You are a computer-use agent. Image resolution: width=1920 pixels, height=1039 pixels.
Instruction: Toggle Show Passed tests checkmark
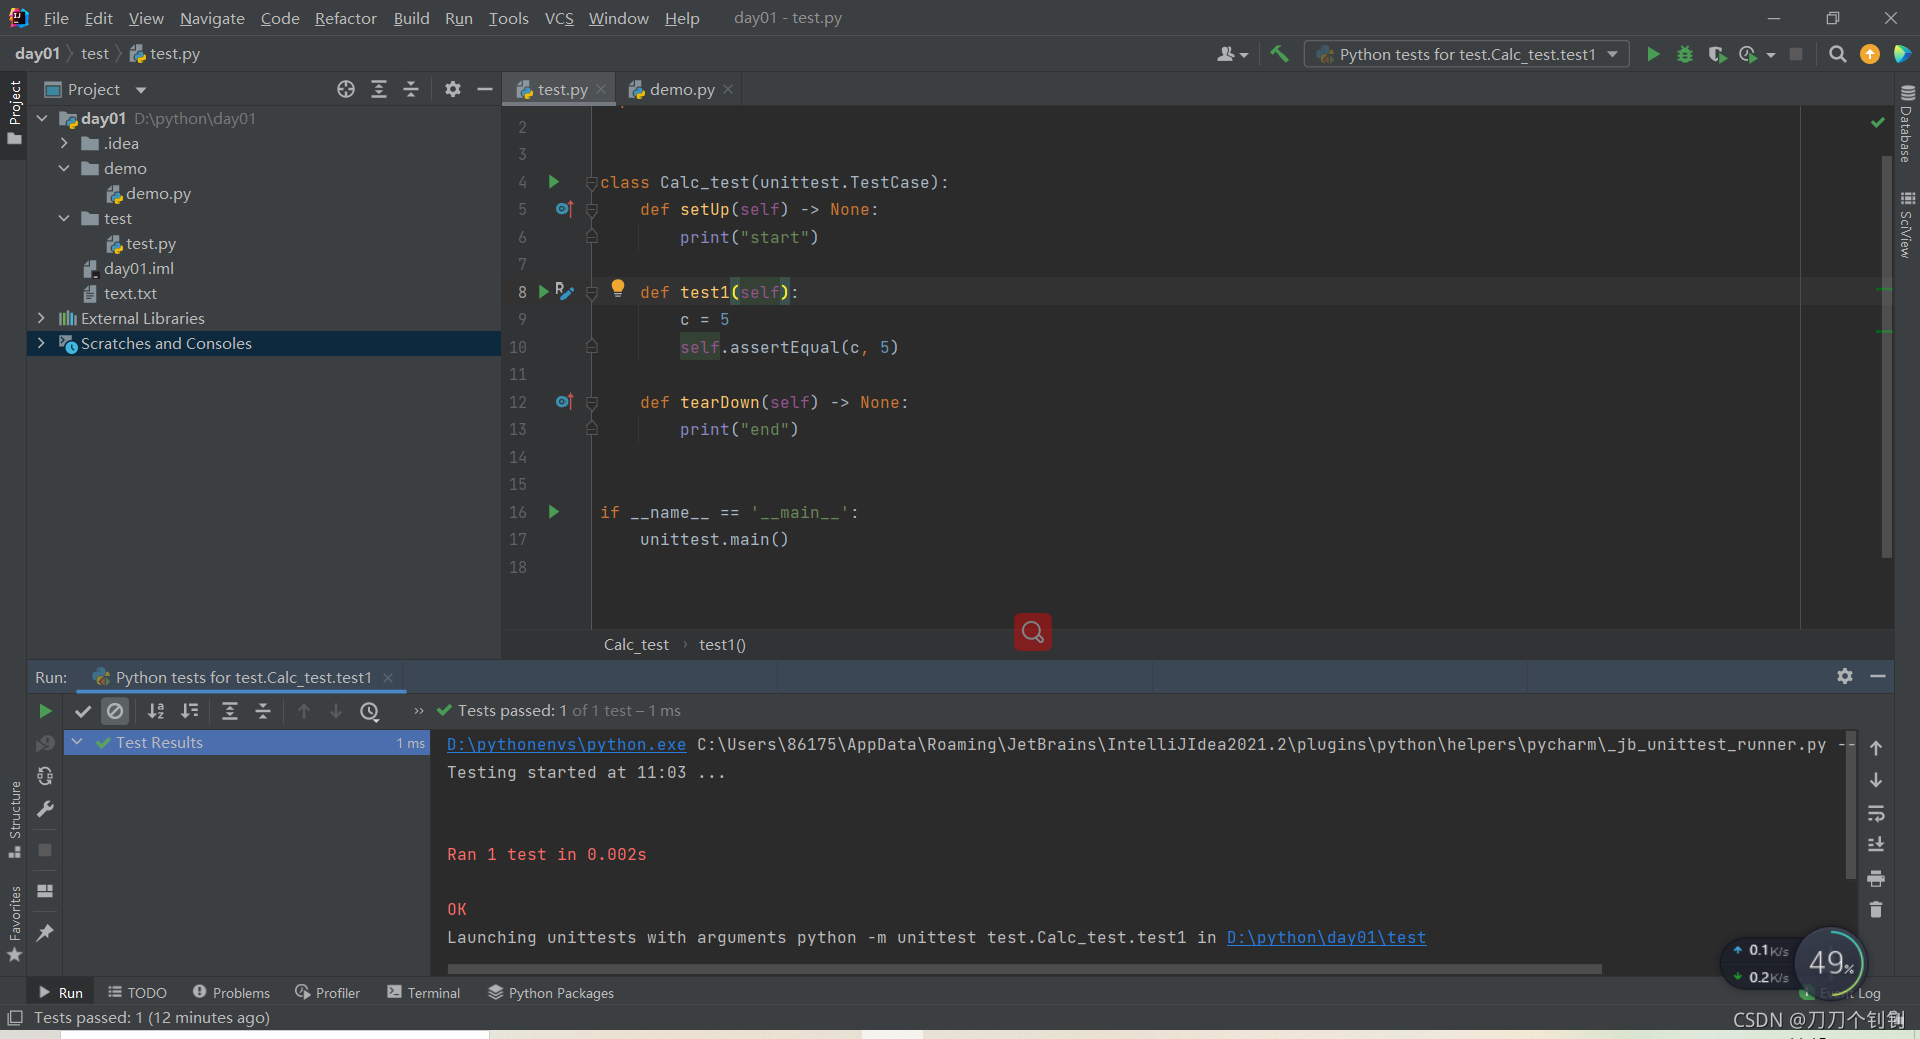83,711
